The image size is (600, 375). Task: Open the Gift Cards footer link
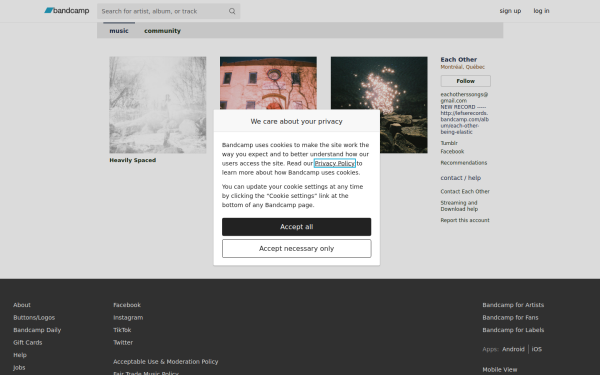[28, 342]
